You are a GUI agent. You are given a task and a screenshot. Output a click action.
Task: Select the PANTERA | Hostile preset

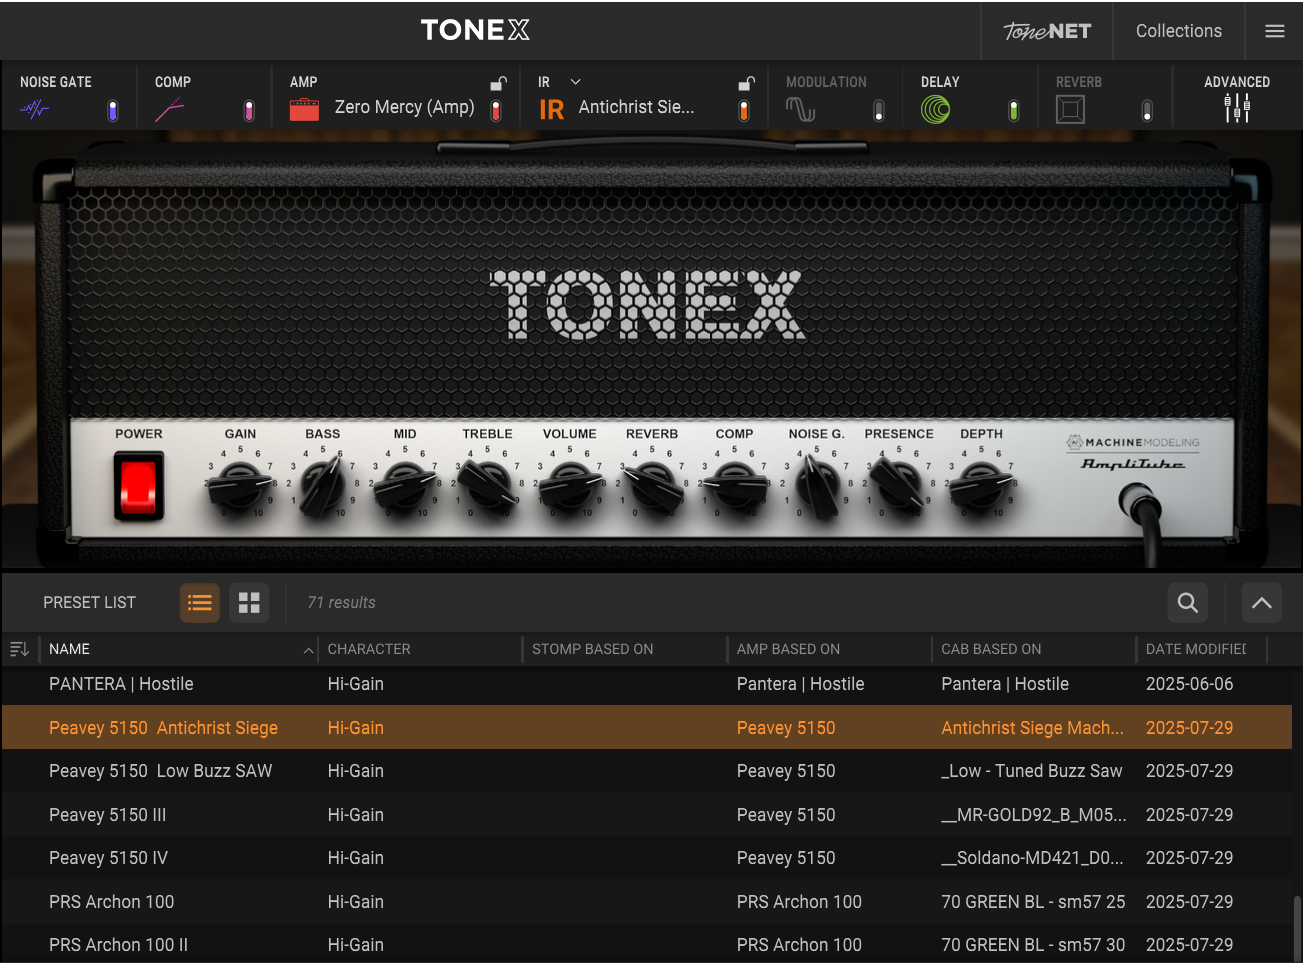[647, 684]
